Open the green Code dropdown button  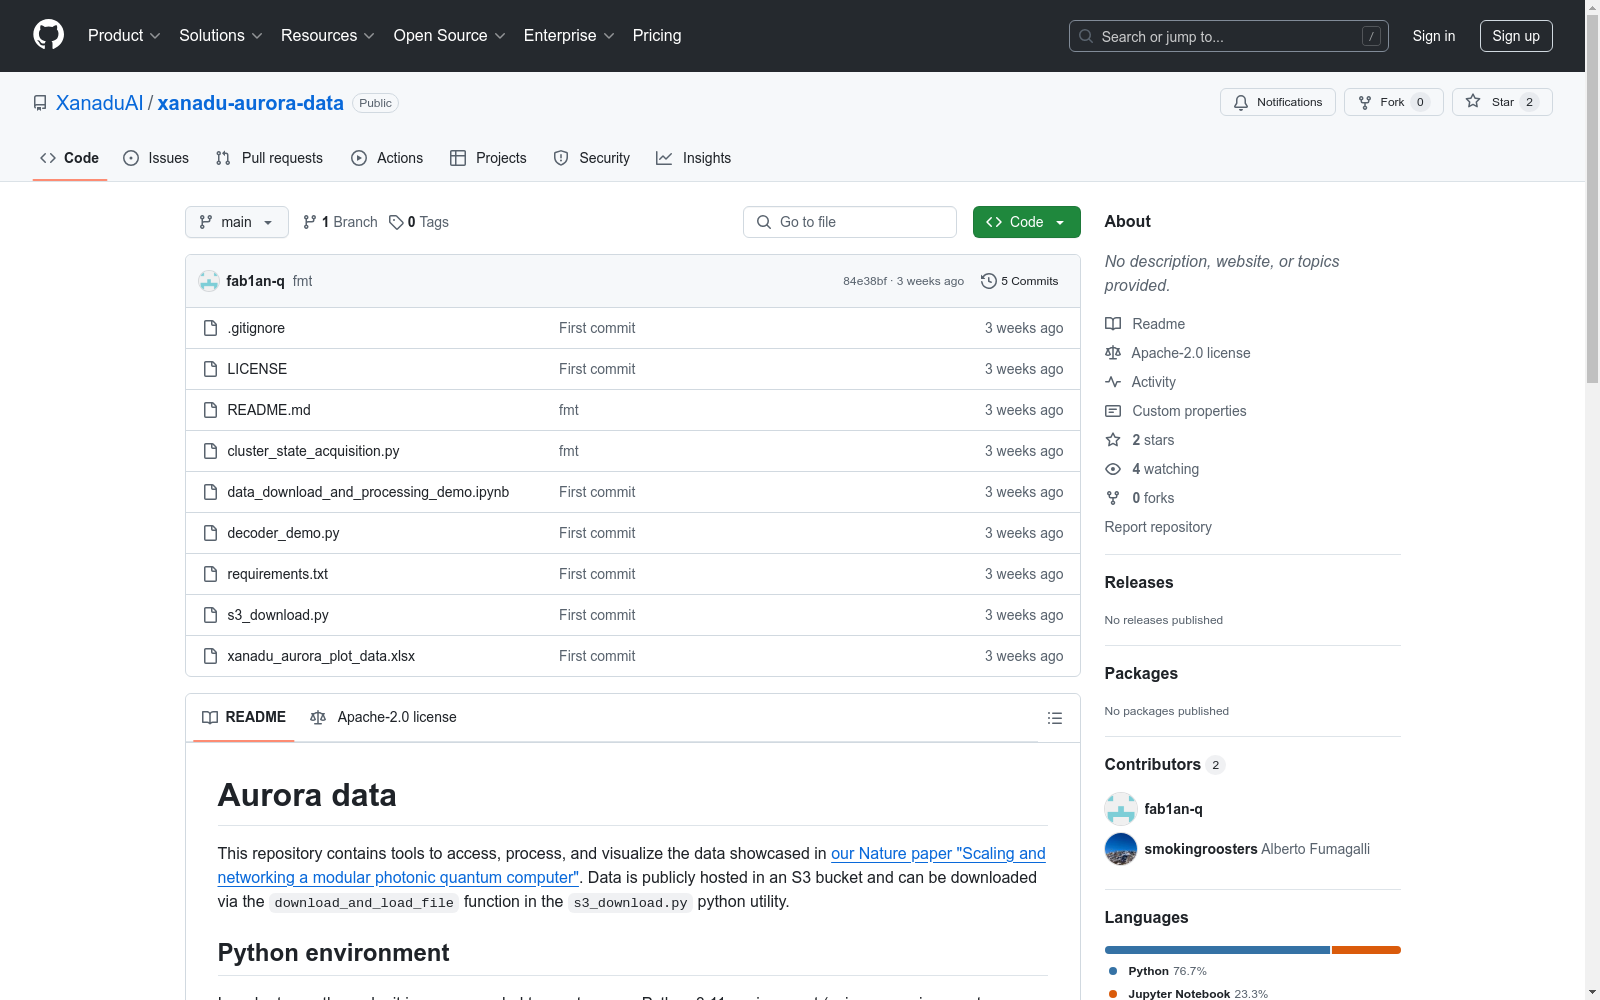pos(1026,222)
